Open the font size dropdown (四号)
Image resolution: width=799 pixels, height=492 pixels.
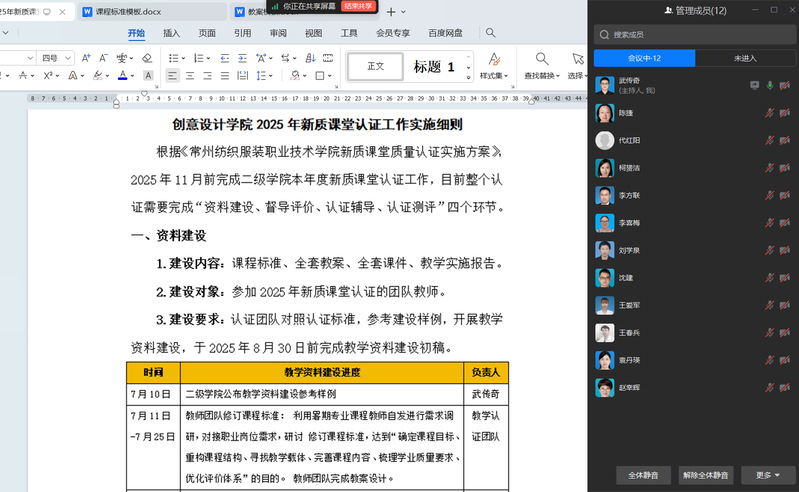tap(55, 58)
